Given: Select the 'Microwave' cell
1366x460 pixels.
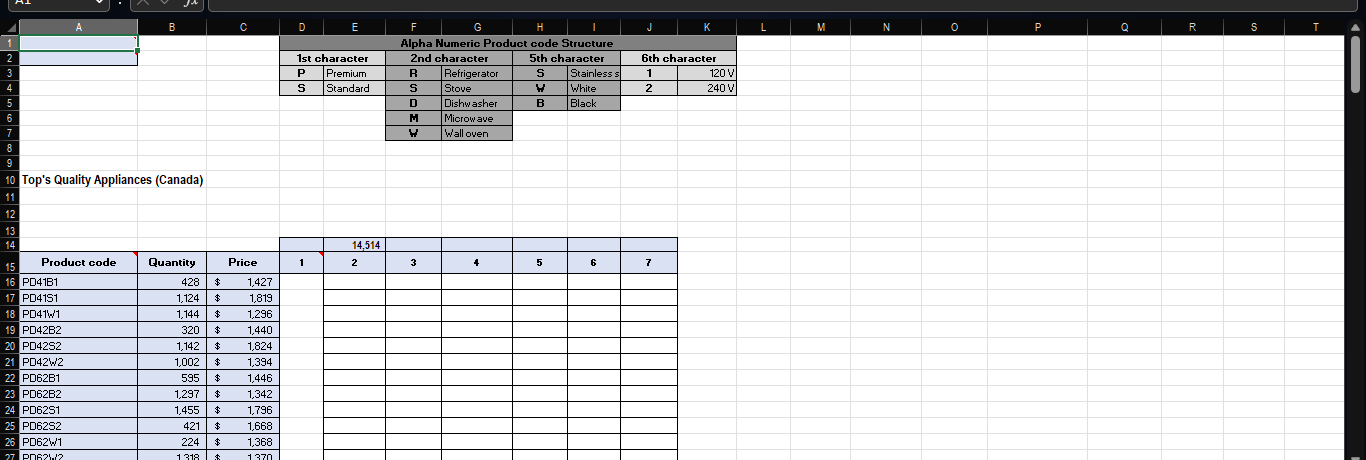Looking at the screenshot, I should [477, 118].
